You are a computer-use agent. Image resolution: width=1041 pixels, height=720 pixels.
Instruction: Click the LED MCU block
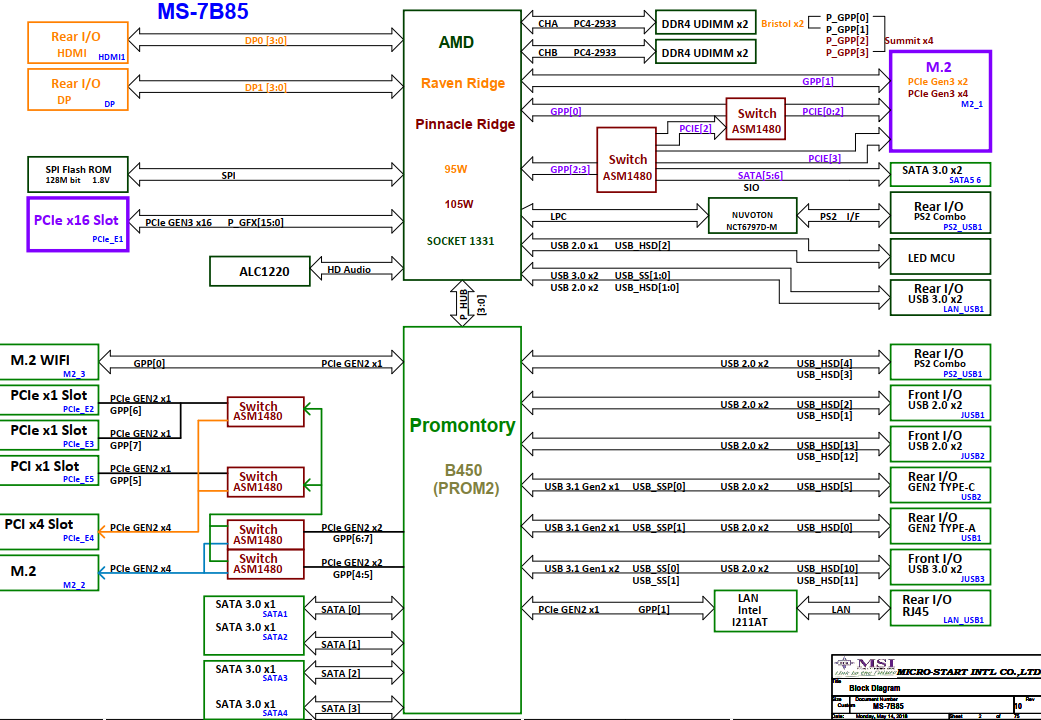point(940,257)
